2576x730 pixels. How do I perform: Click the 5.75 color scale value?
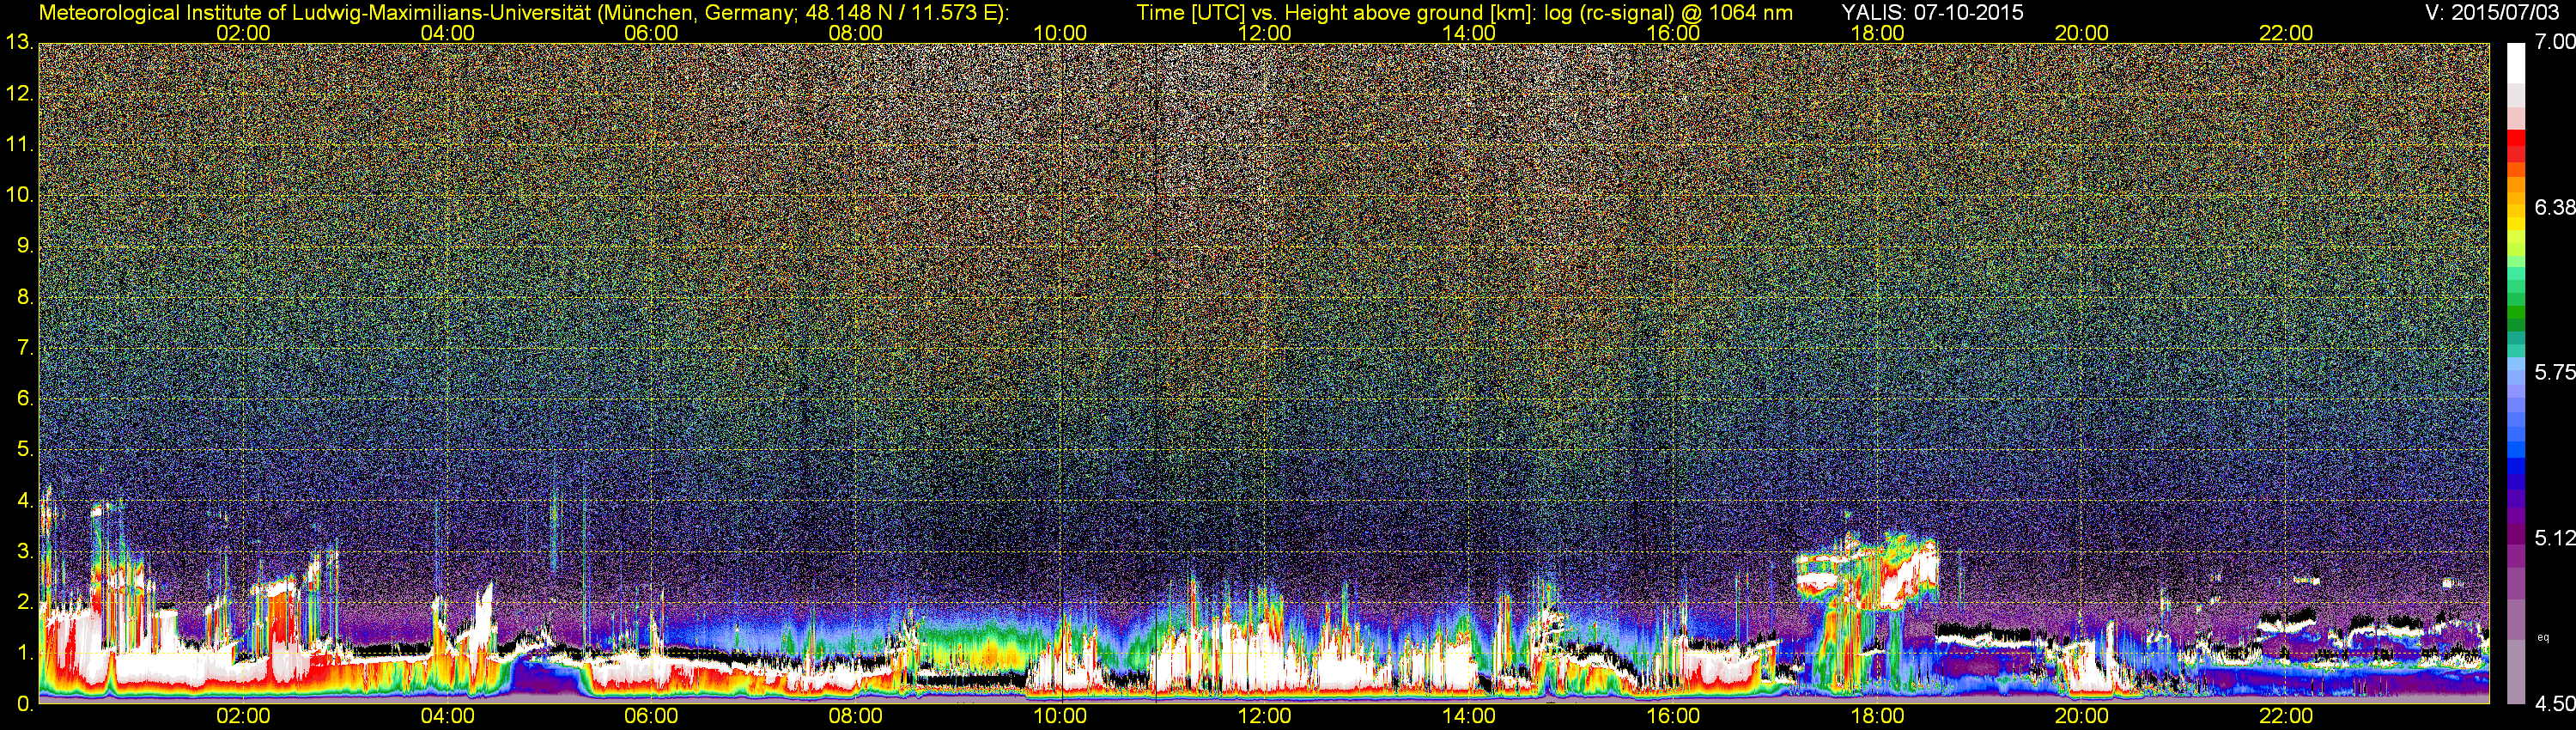(2554, 372)
